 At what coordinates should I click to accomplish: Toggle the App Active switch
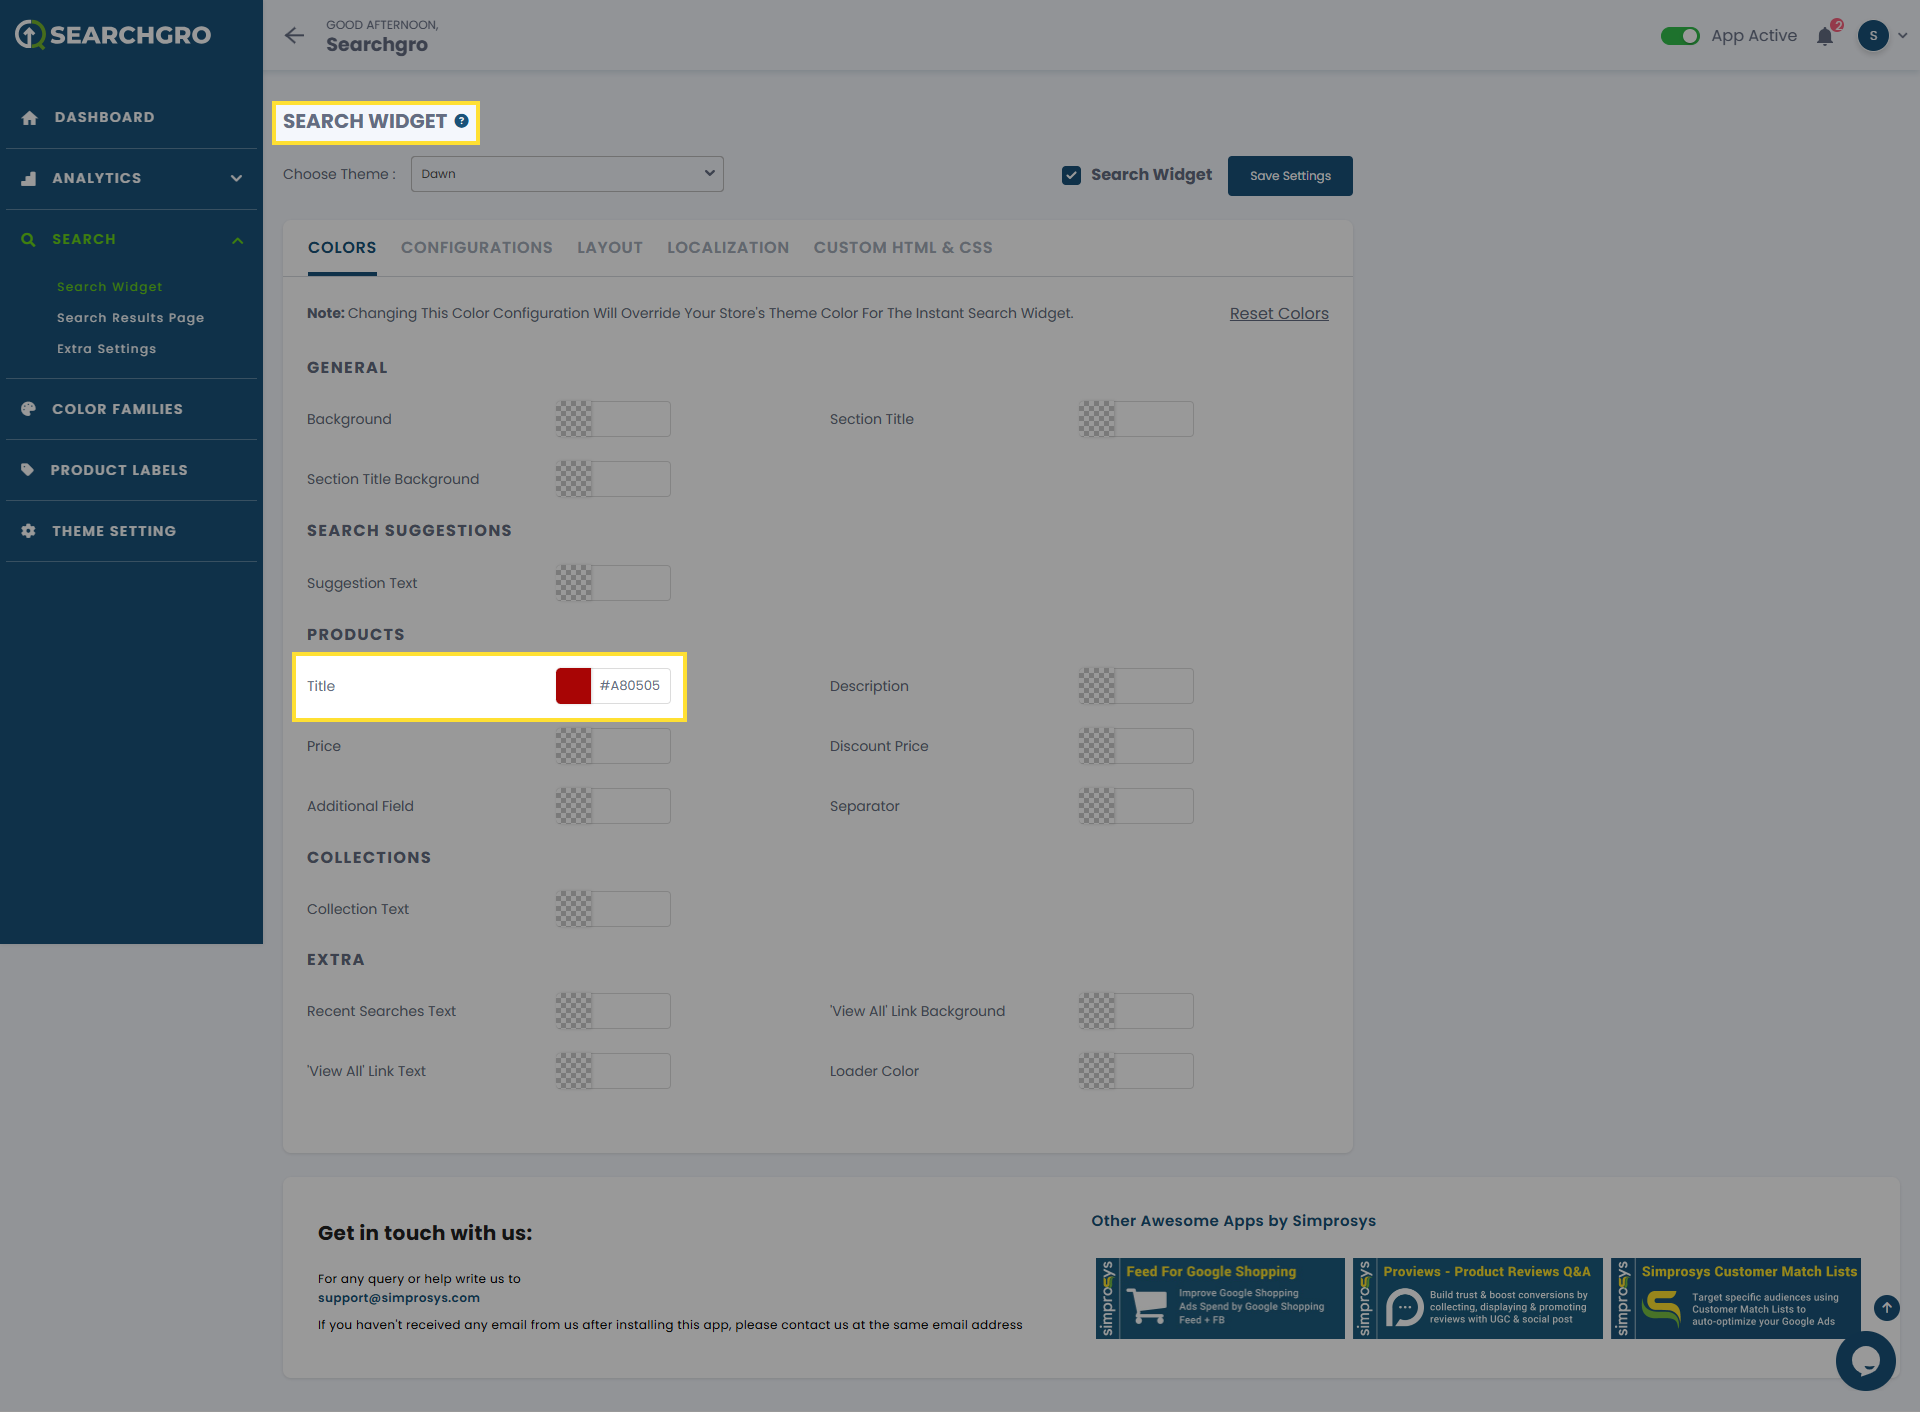(x=1680, y=36)
